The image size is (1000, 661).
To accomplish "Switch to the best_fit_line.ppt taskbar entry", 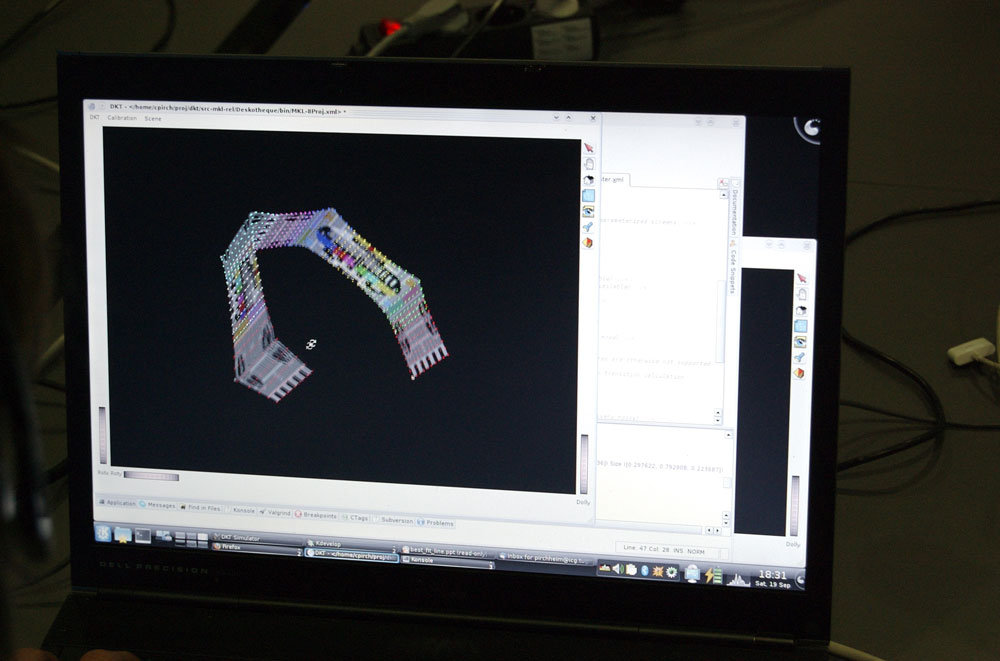I will 448,551.
